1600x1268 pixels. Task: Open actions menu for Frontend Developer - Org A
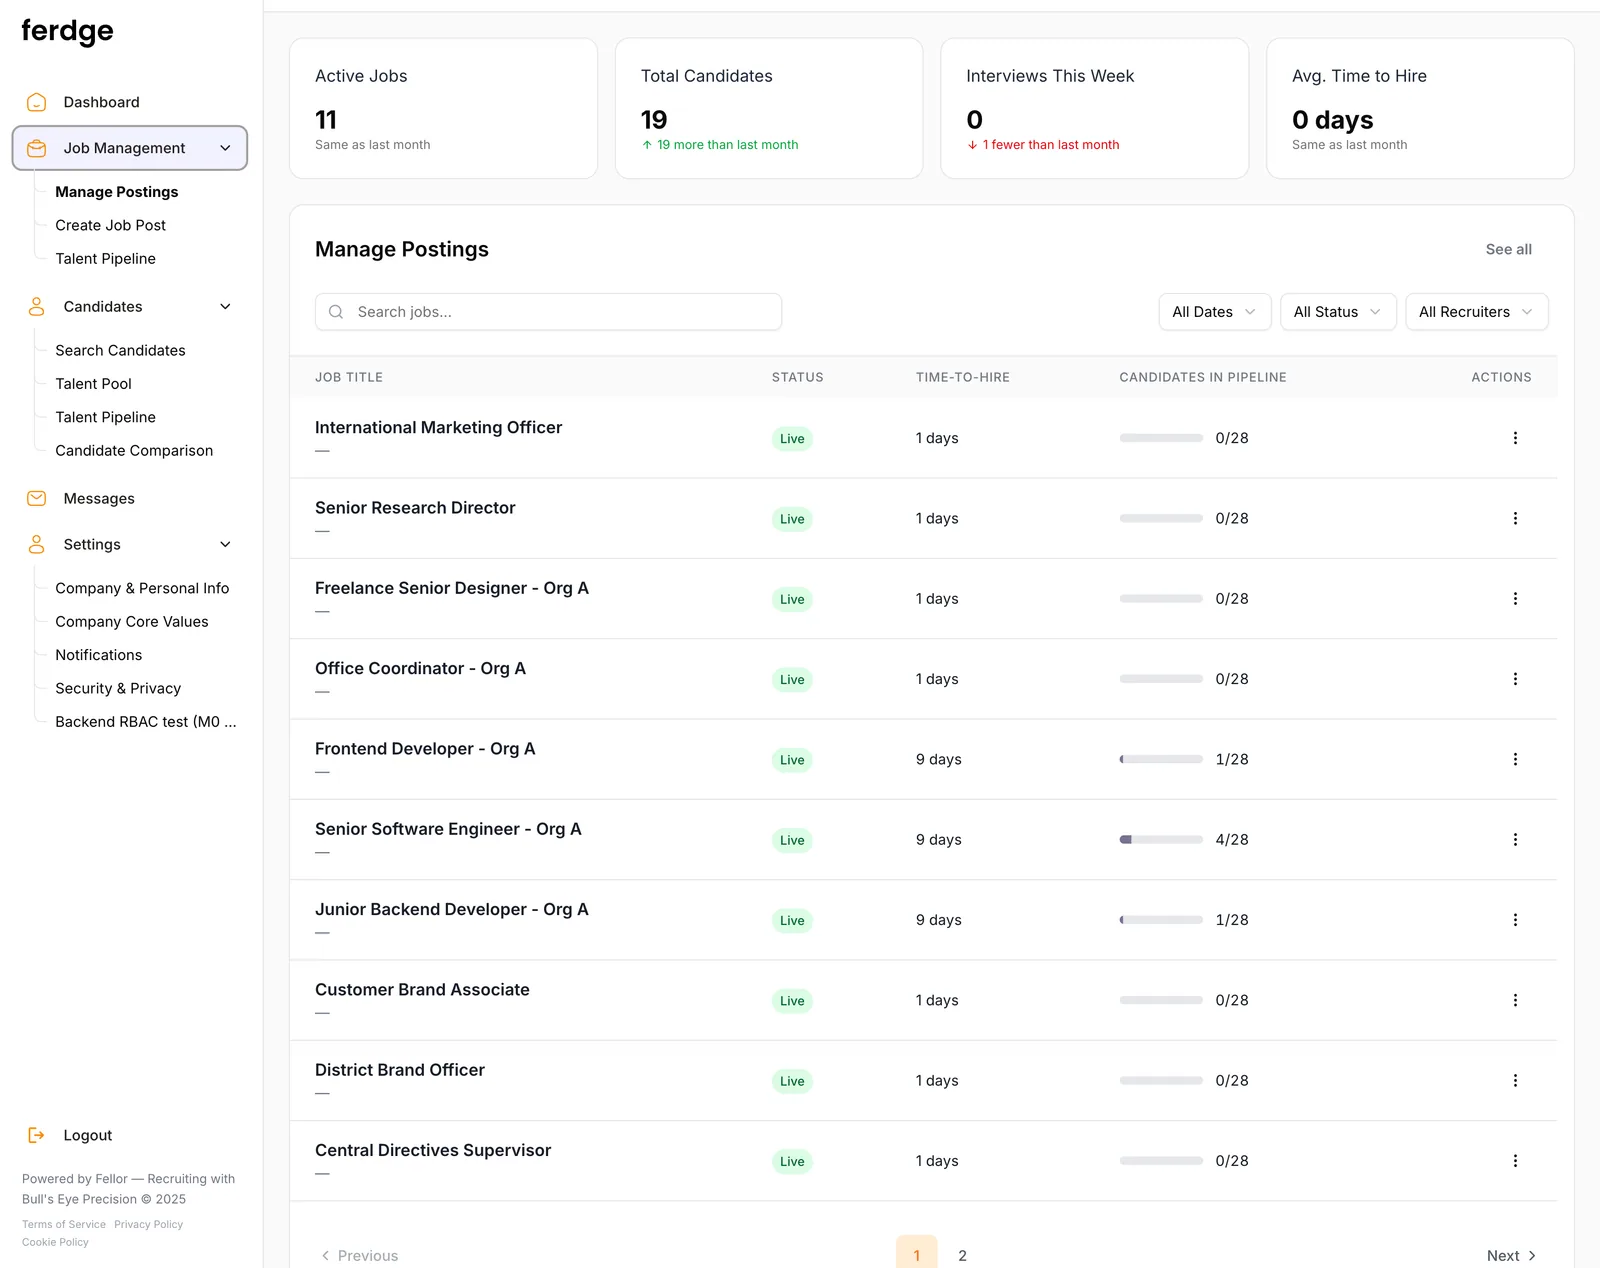1515,759
